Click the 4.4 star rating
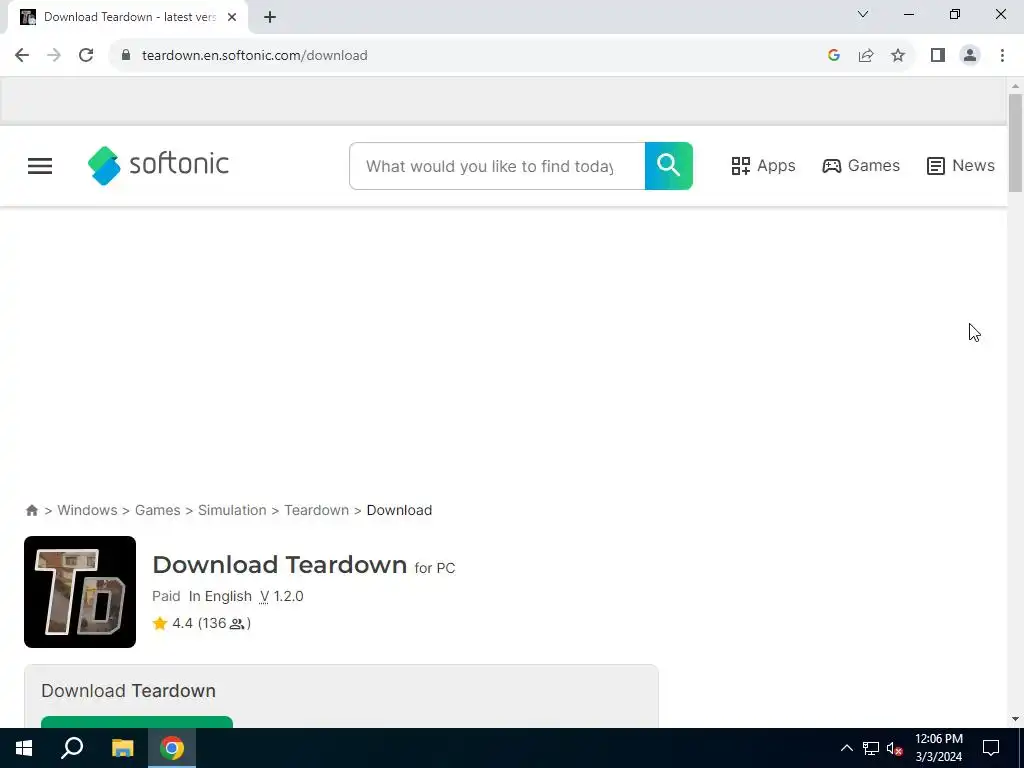This screenshot has height=768, width=1024. pyautogui.click(x=201, y=623)
